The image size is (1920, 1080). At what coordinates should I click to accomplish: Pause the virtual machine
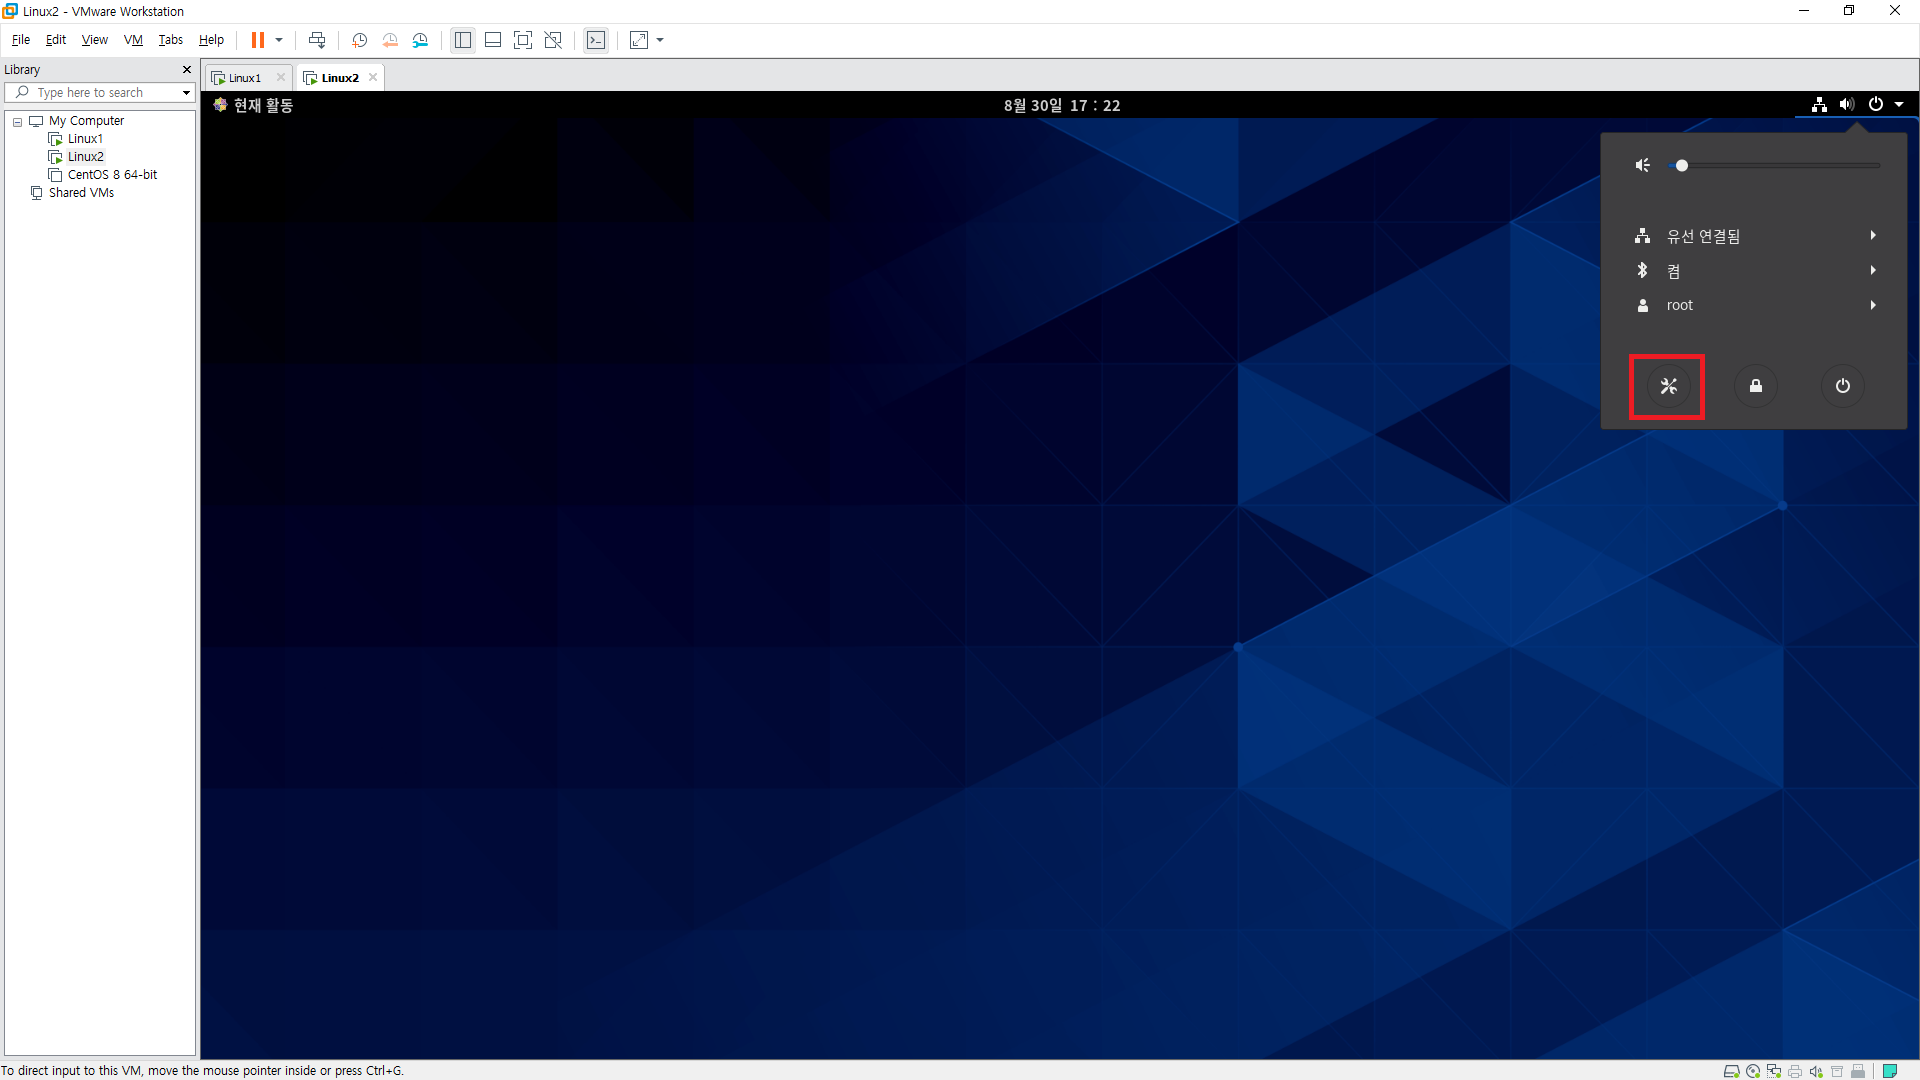point(257,40)
